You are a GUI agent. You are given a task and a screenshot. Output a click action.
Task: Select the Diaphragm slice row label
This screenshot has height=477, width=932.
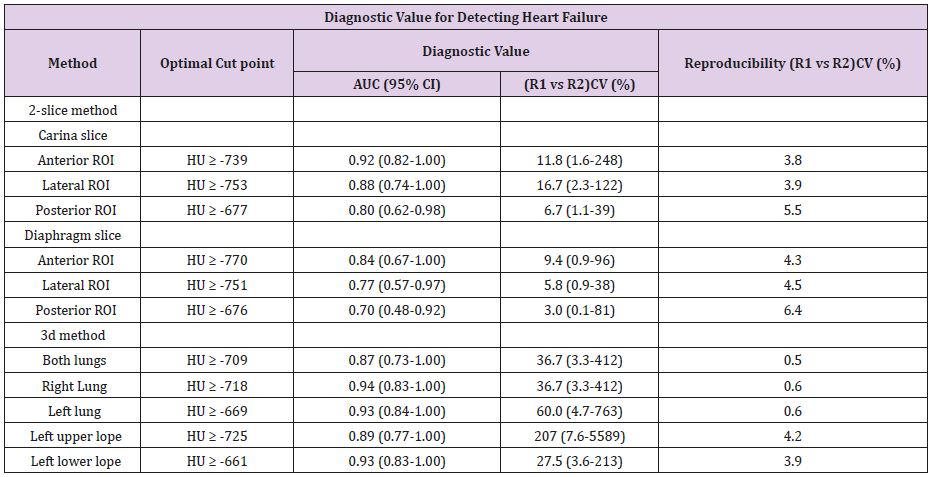73,235
